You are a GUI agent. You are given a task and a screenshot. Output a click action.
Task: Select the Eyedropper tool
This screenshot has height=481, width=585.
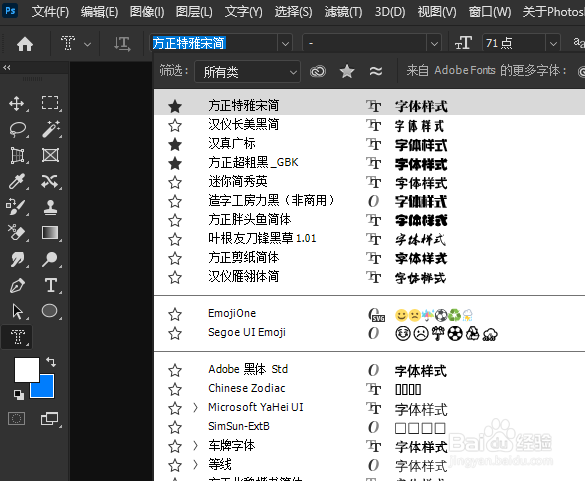click(17, 181)
